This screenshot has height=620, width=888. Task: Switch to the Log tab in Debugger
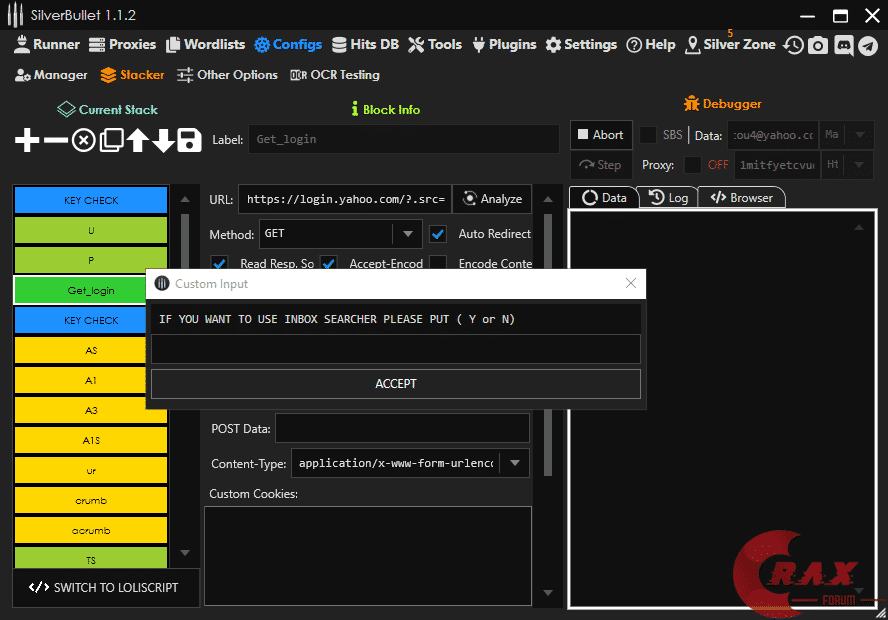click(x=669, y=198)
